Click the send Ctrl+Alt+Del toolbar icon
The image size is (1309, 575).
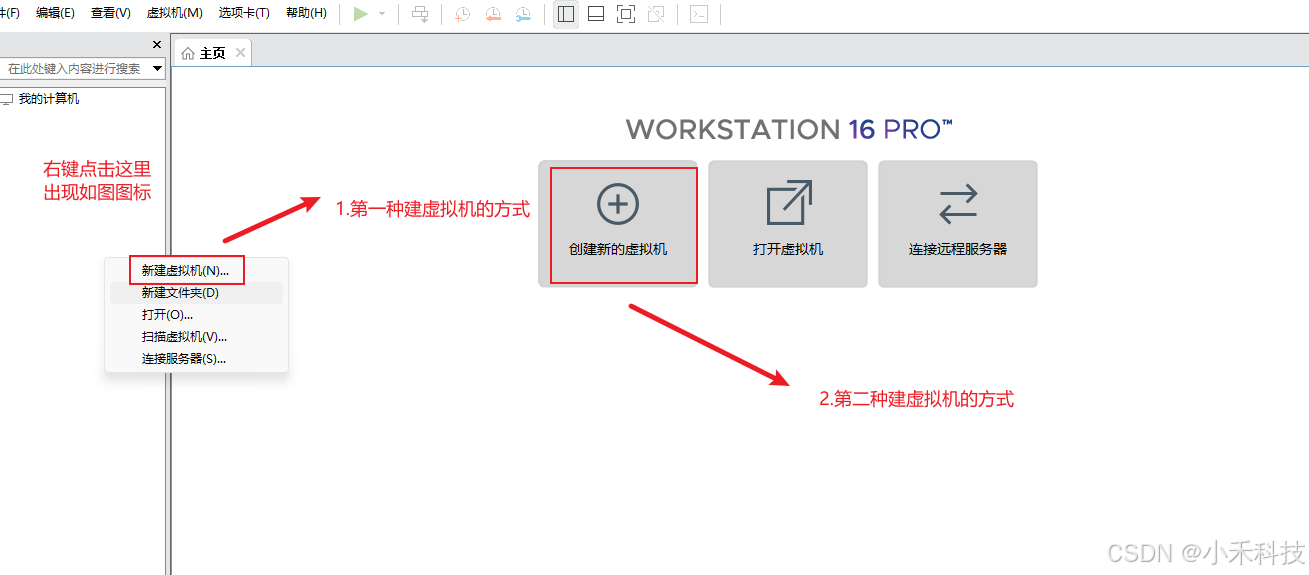coord(421,14)
